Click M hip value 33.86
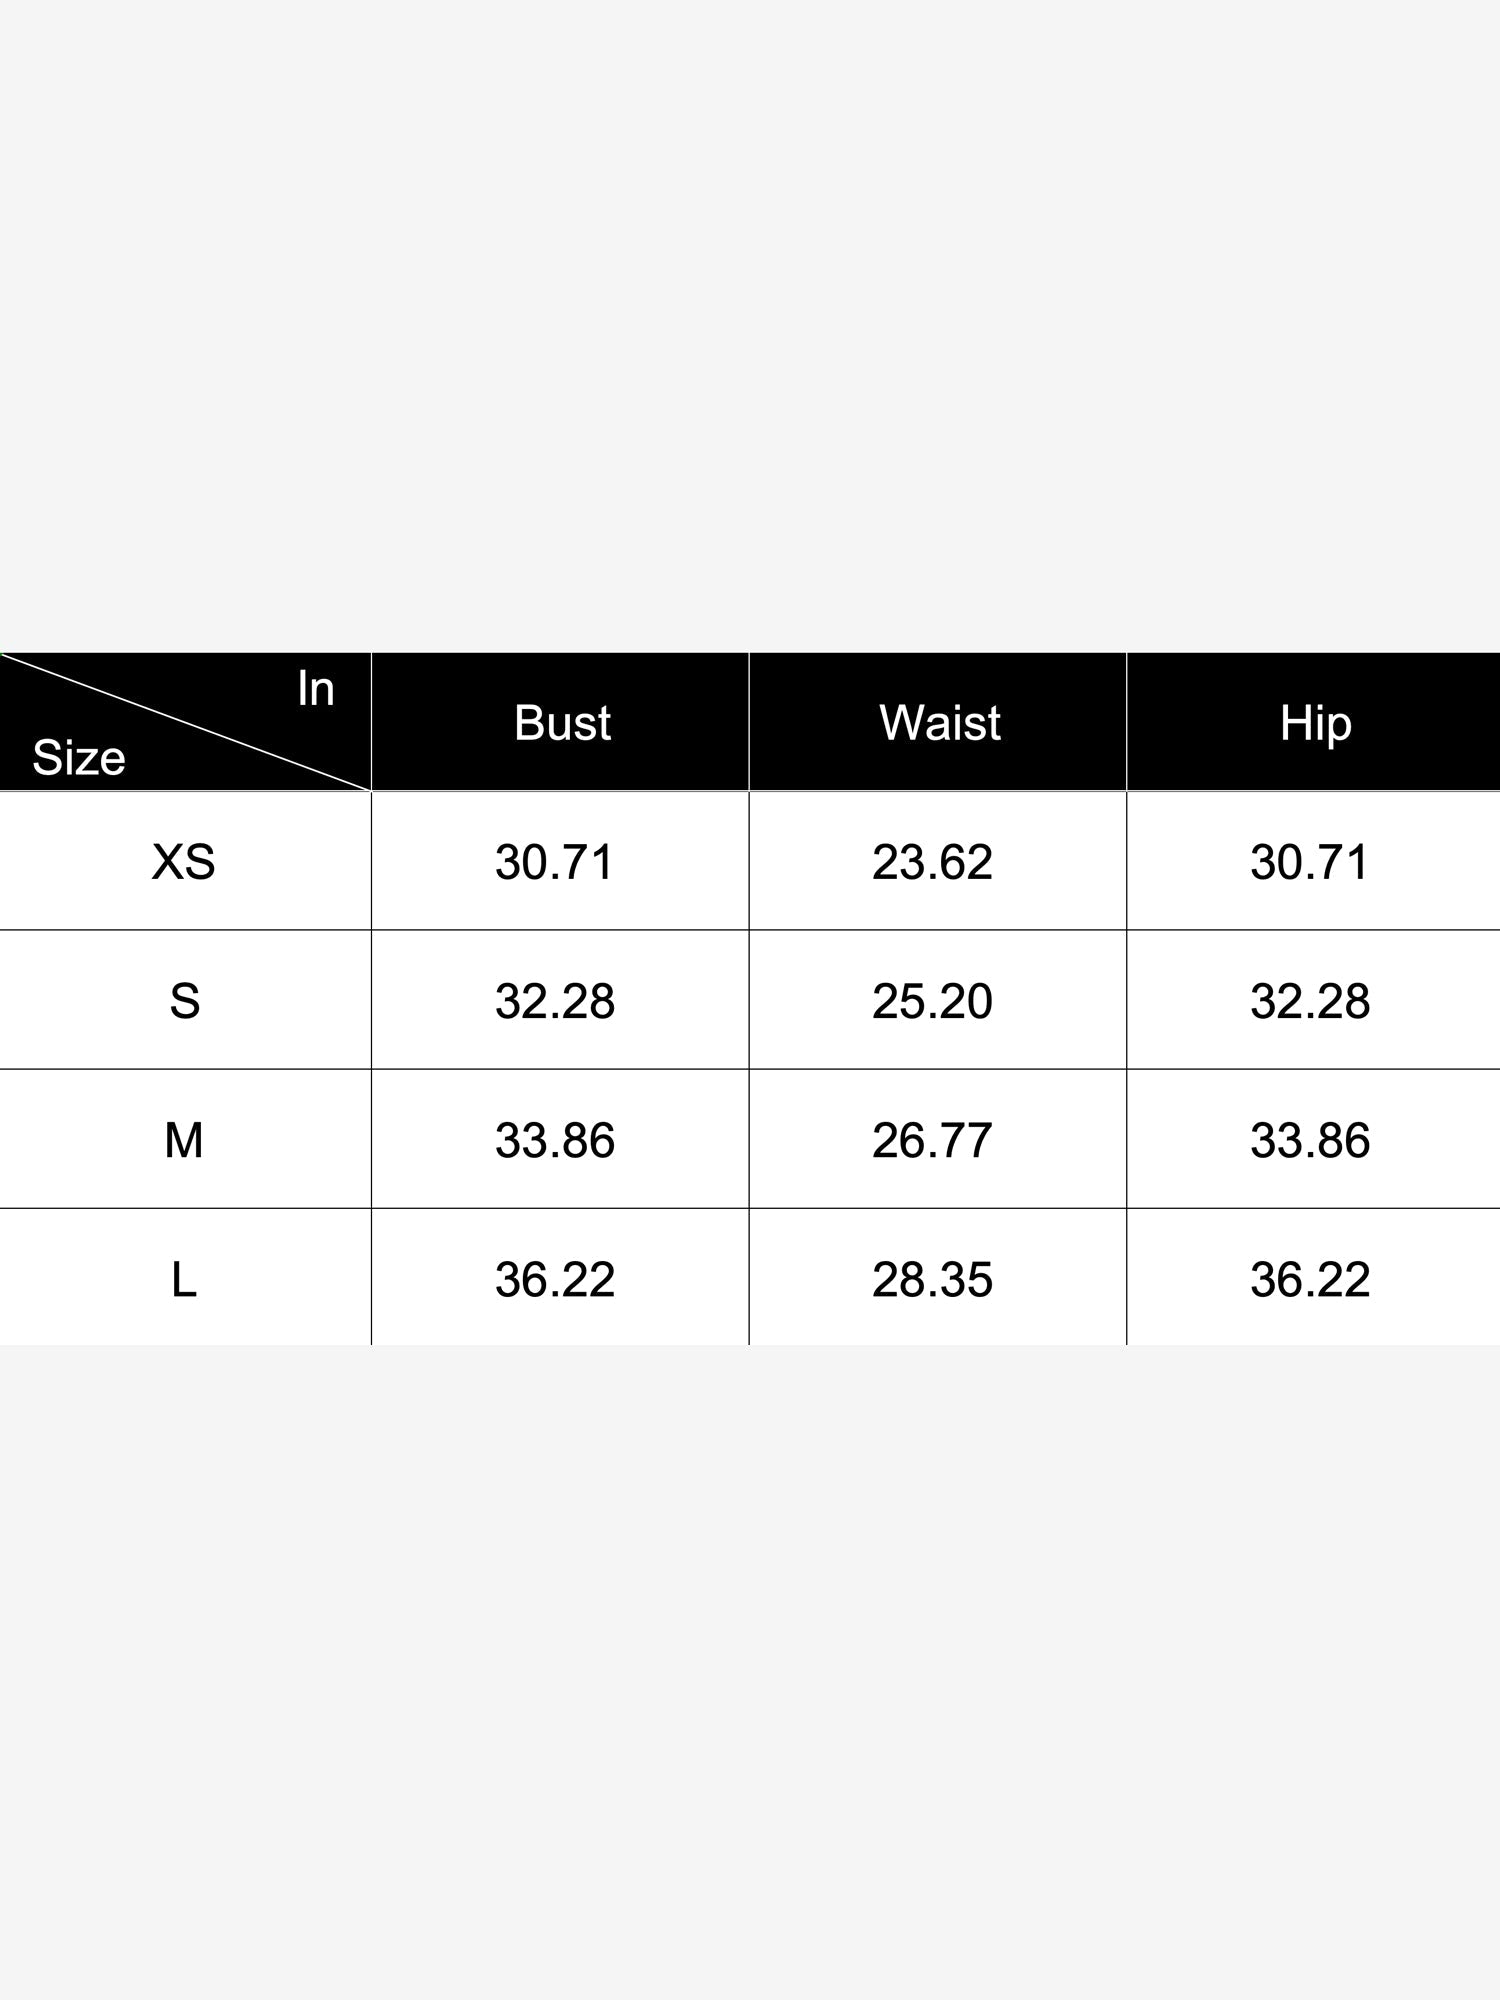Viewport: 1500px width, 2000px height. tap(1310, 1140)
